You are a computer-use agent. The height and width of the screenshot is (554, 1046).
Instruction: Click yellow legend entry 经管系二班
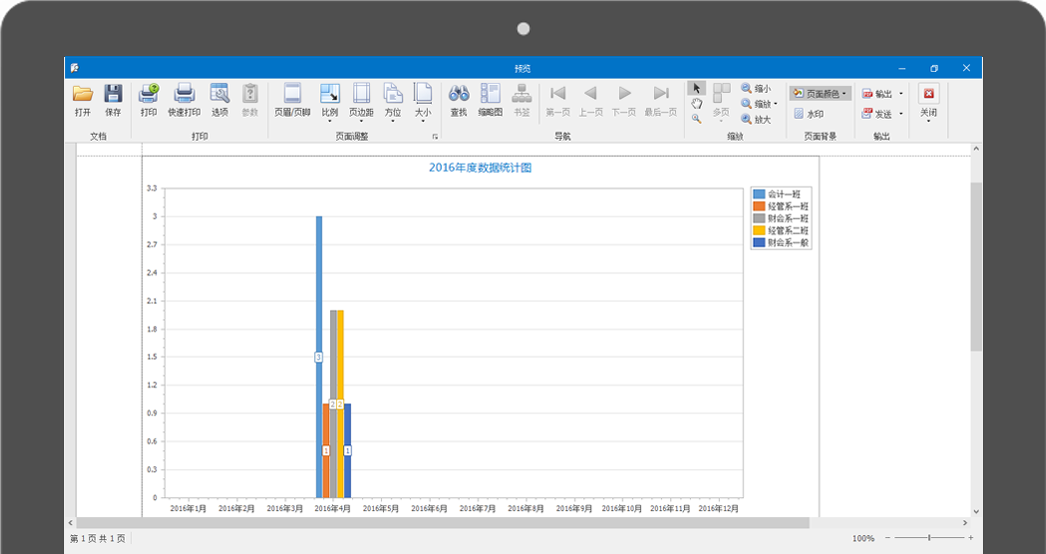click(780, 230)
